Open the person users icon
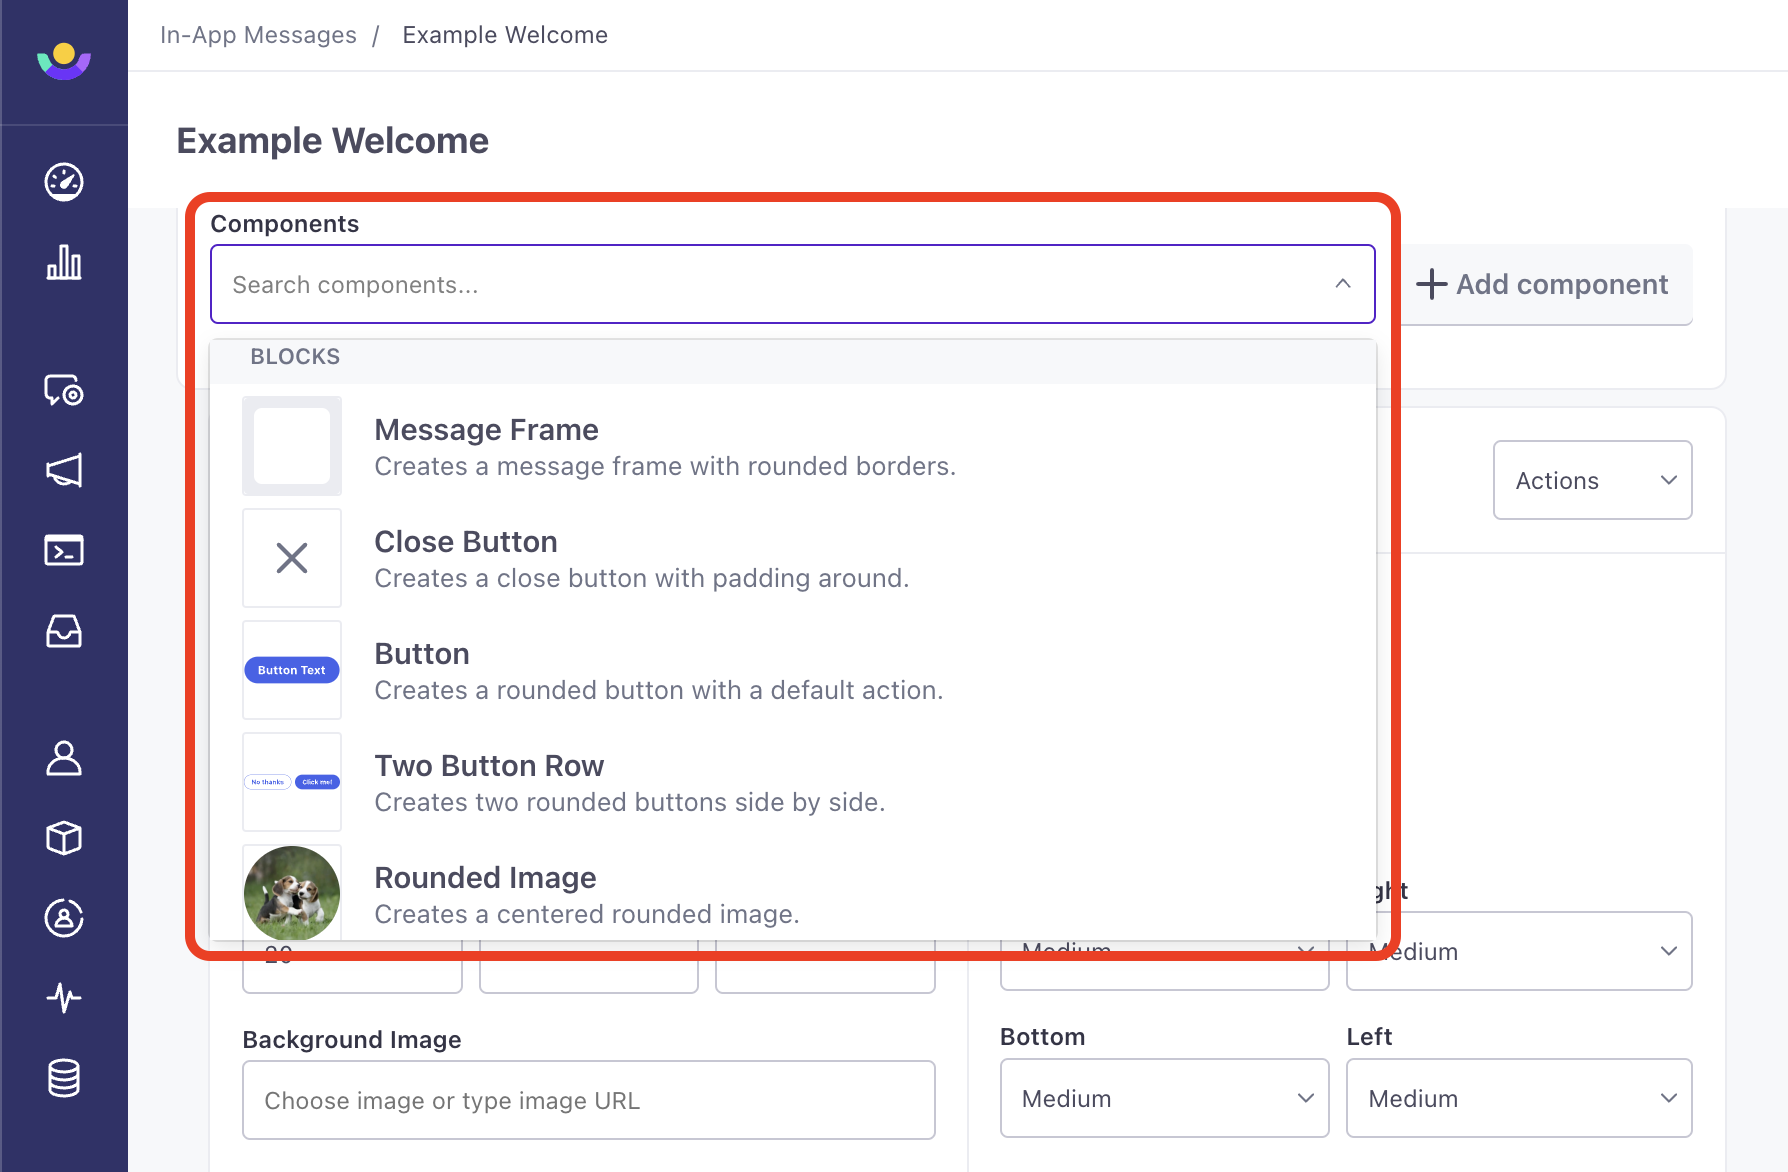This screenshot has height=1172, width=1788. pyautogui.click(x=64, y=758)
